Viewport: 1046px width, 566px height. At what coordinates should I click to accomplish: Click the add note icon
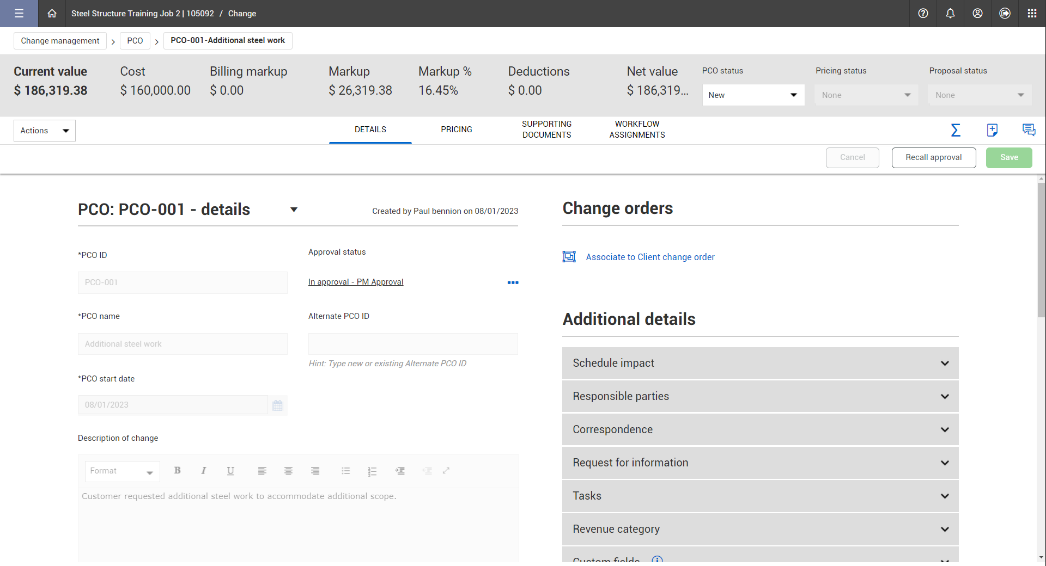point(992,130)
